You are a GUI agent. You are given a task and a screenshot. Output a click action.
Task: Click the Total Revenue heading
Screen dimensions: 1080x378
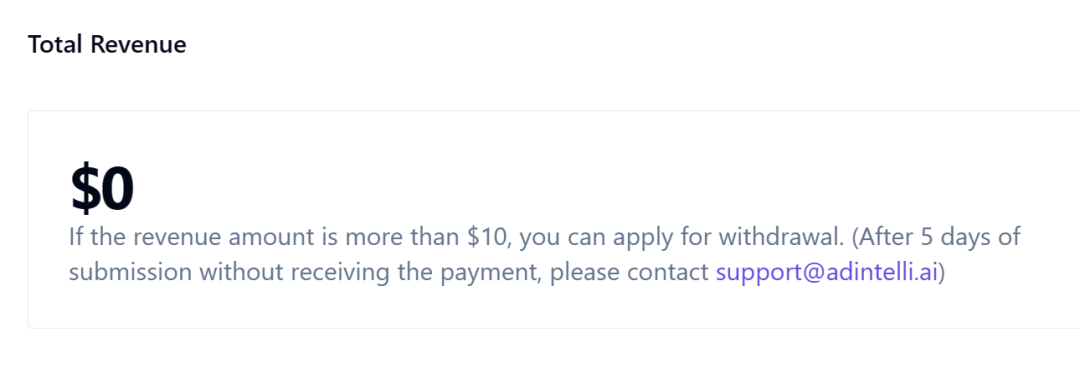[107, 45]
